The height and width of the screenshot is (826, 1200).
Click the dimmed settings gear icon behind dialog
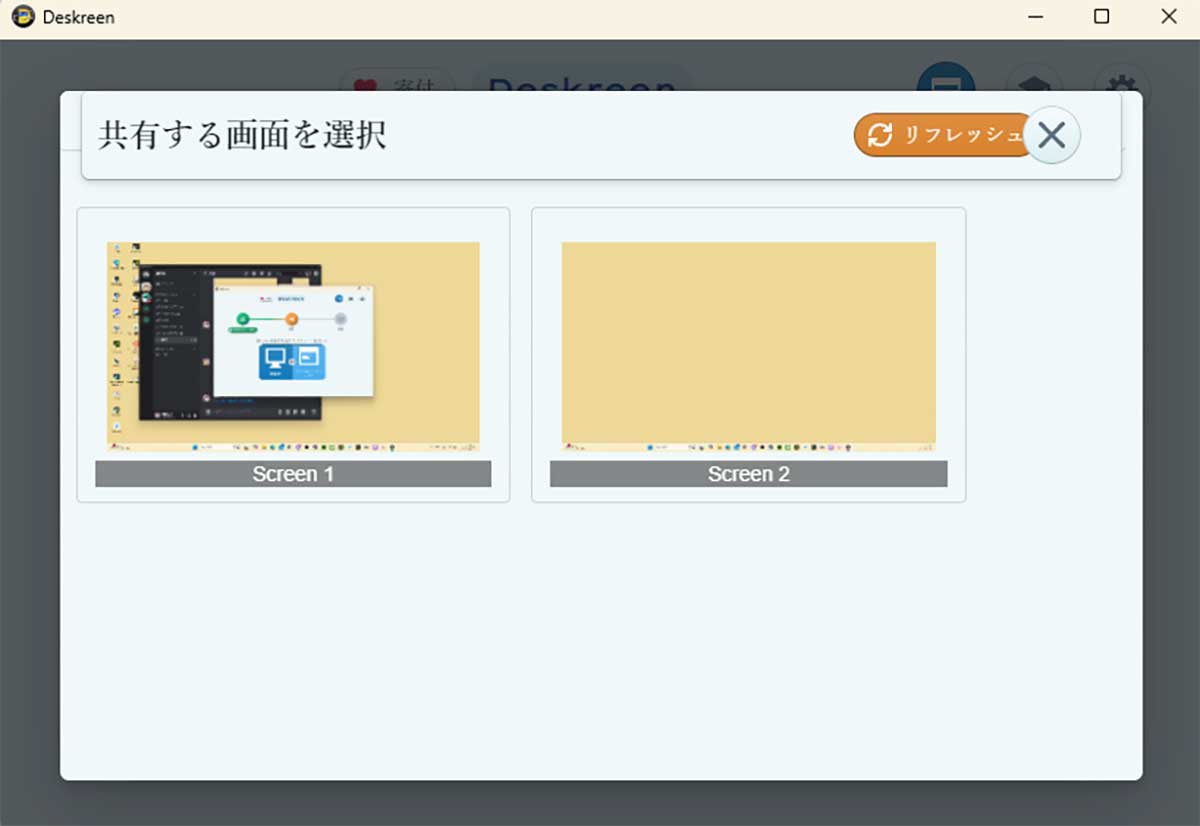click(1122, 80)
